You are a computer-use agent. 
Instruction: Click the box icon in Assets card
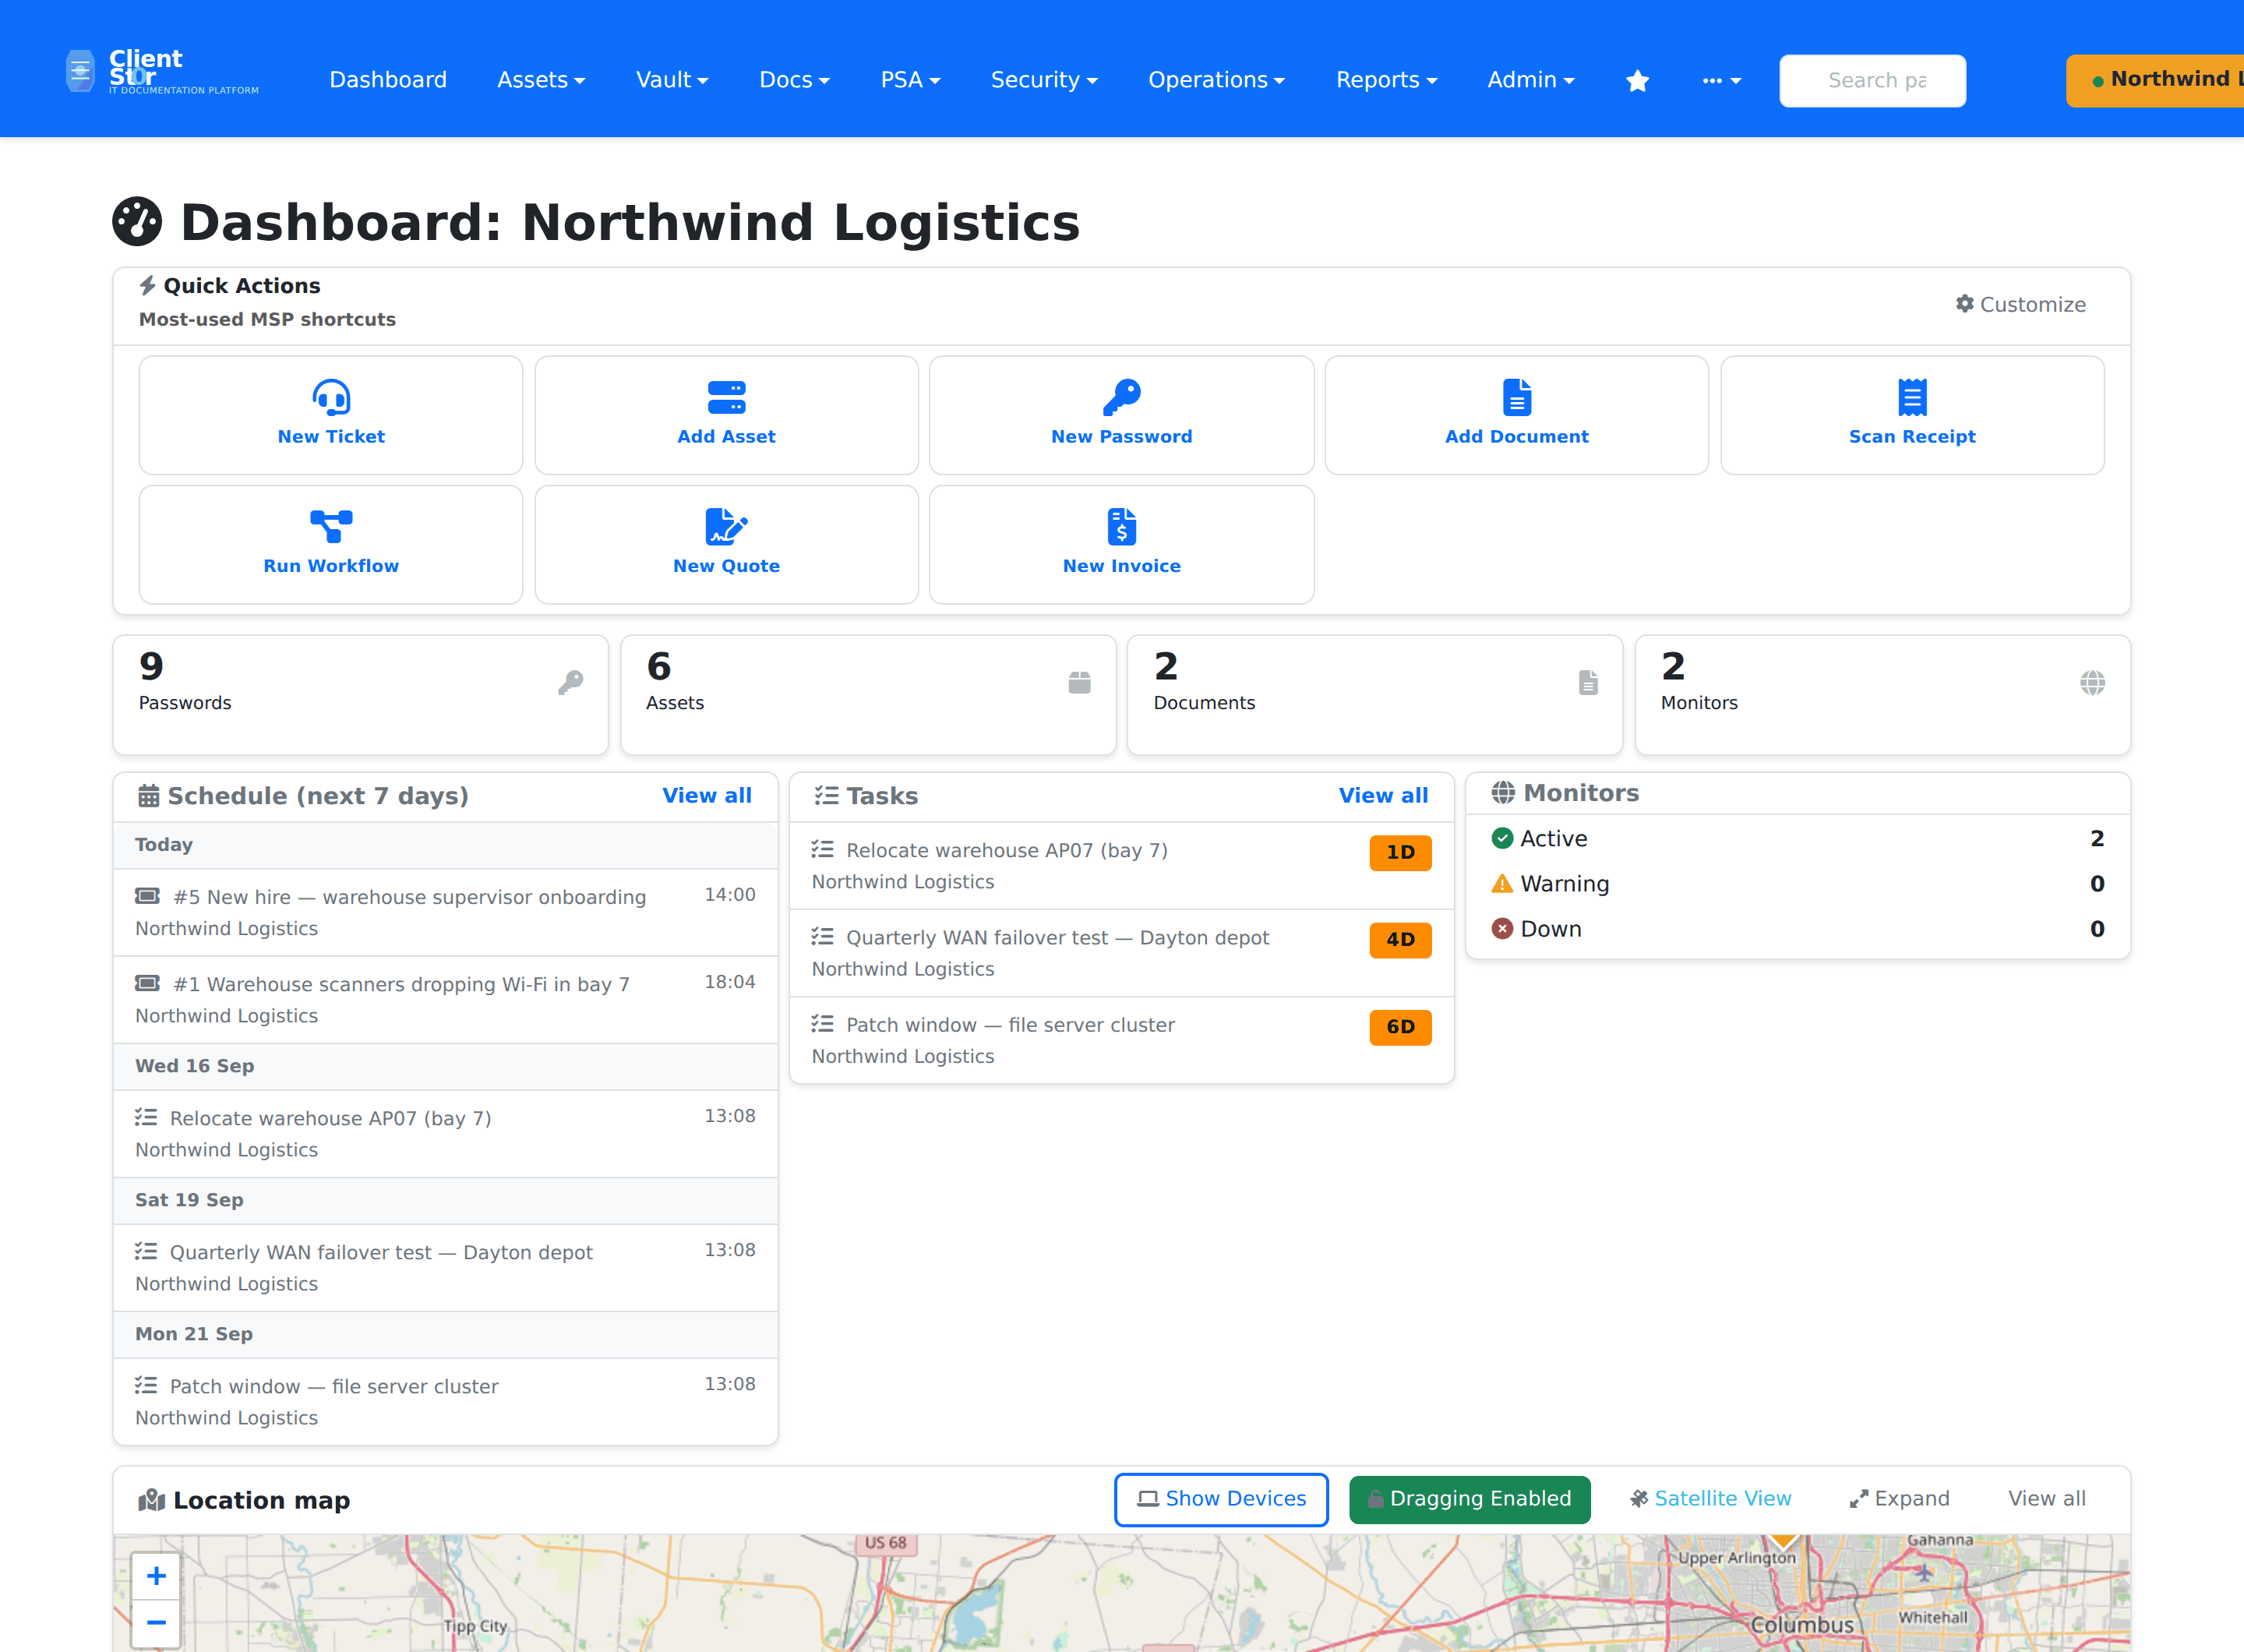pos(1079,682)
